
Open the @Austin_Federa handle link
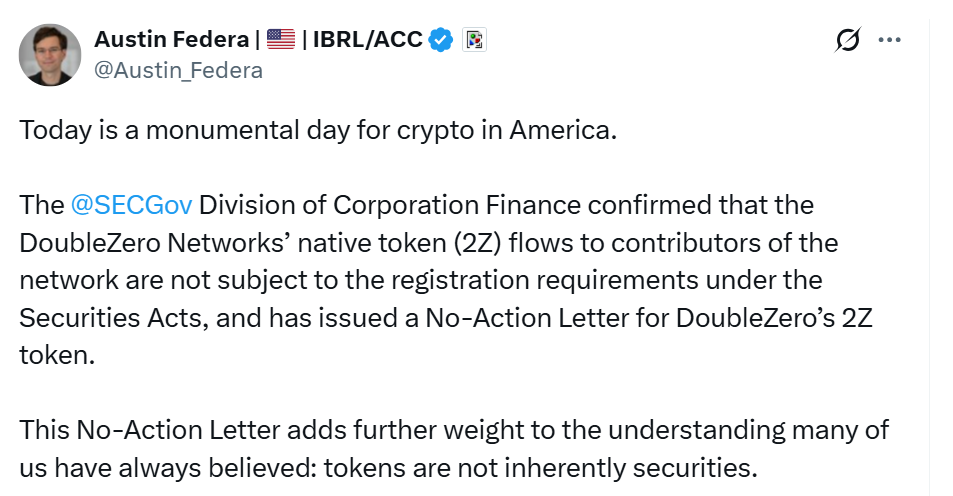point(178,70)
